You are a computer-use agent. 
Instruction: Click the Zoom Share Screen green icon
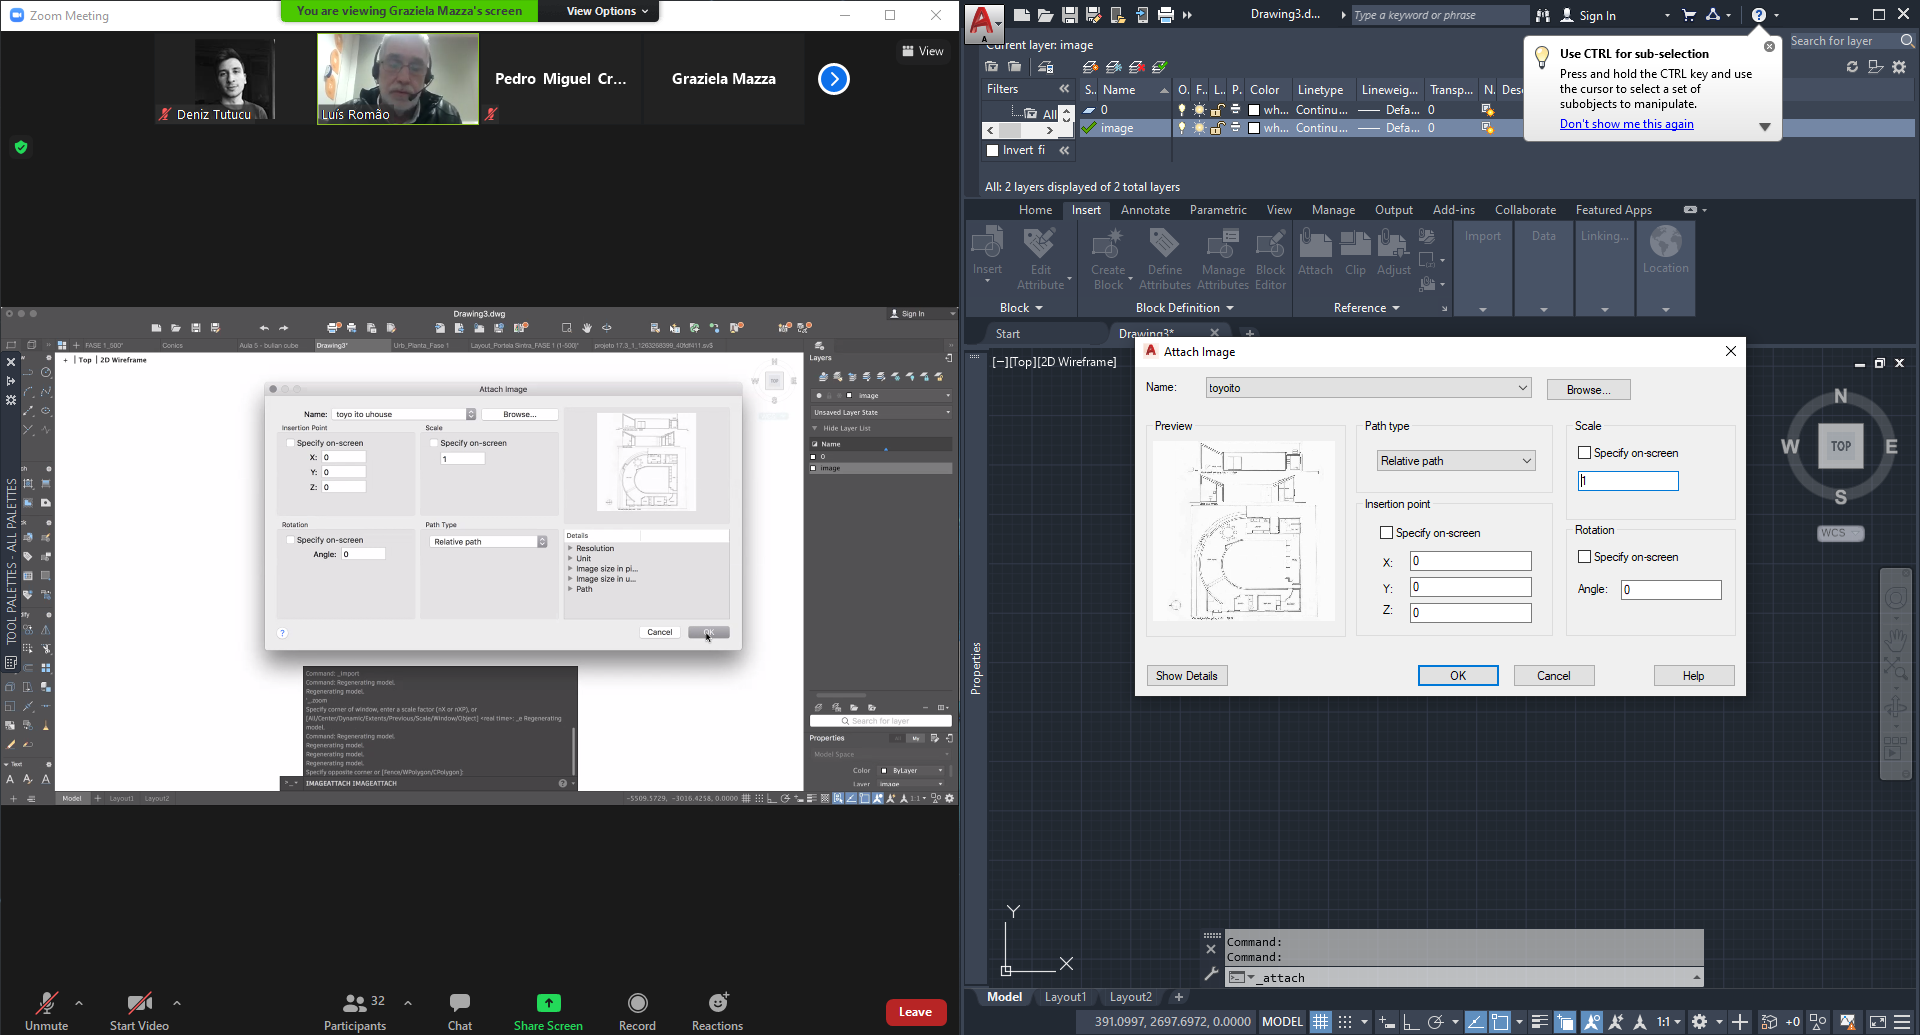pyautogui.click(x=548, y=1003)
